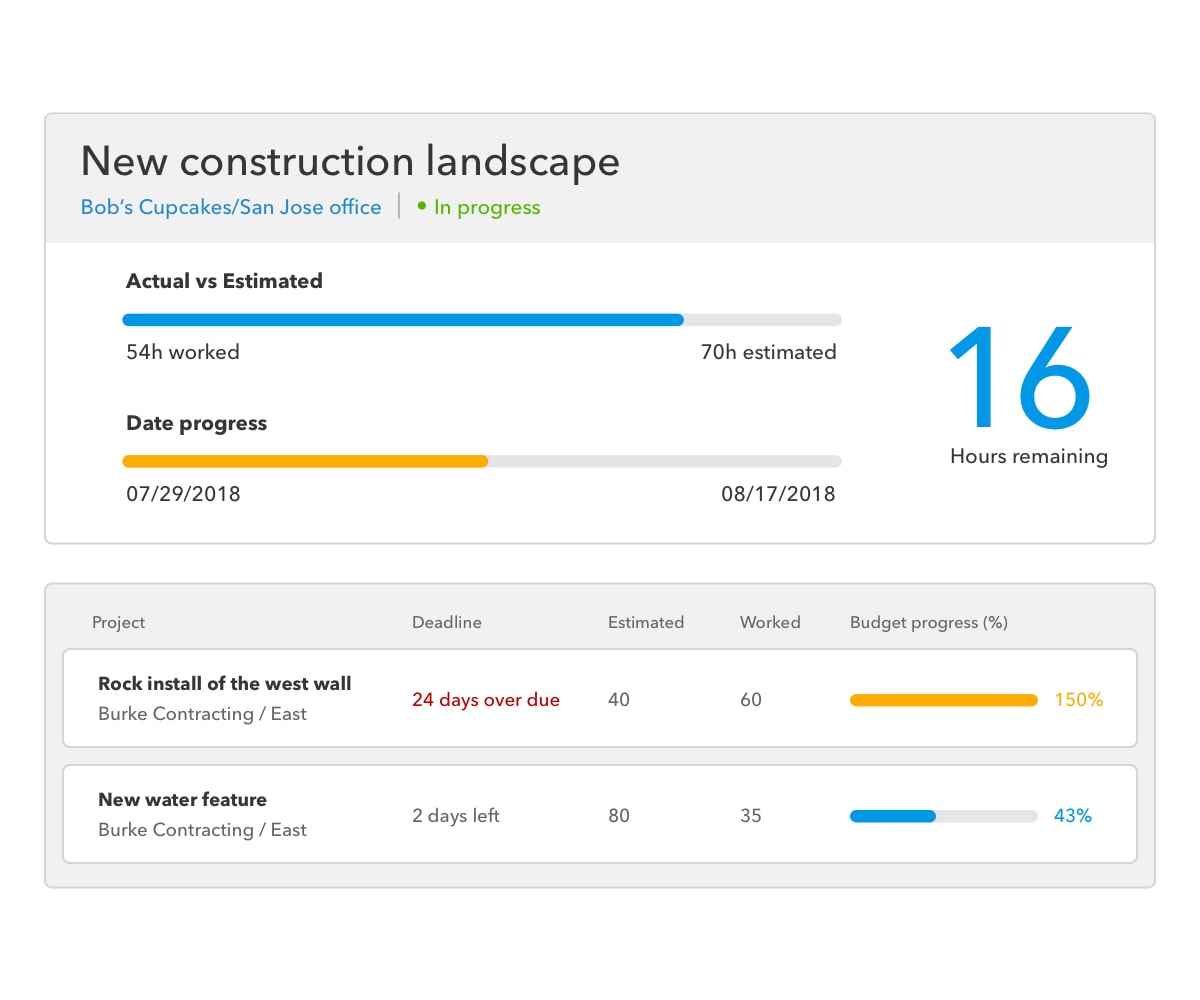
Task: Click the red 24 days over due deadline
Action: pos(486,700)
